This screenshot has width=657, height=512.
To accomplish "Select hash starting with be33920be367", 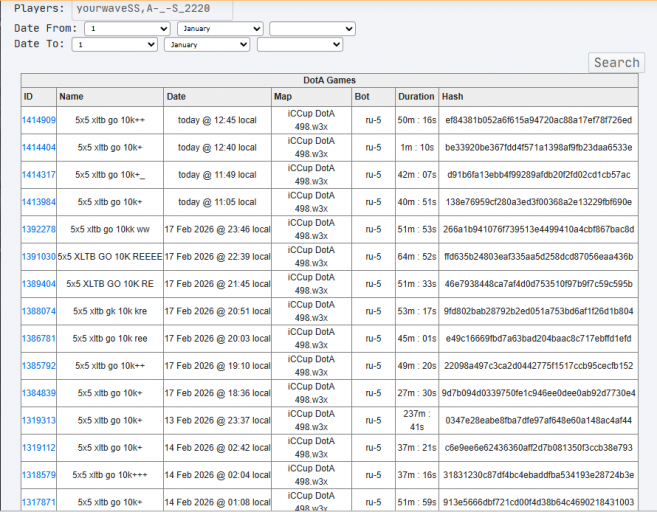I will click(538, 147).
